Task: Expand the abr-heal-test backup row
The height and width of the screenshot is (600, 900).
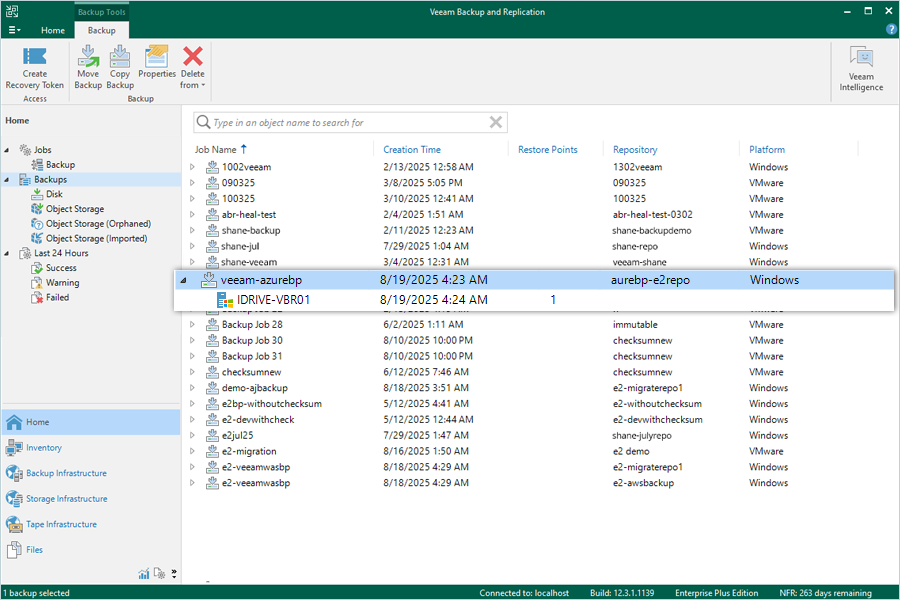Action: pyautogui.click(x=192, y=214)
